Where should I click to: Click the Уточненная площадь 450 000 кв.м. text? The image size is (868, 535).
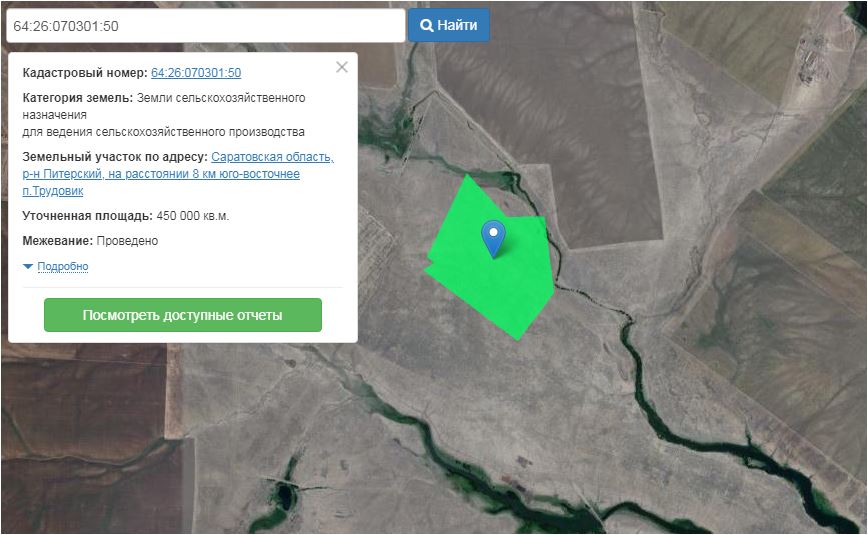point(126,216)
